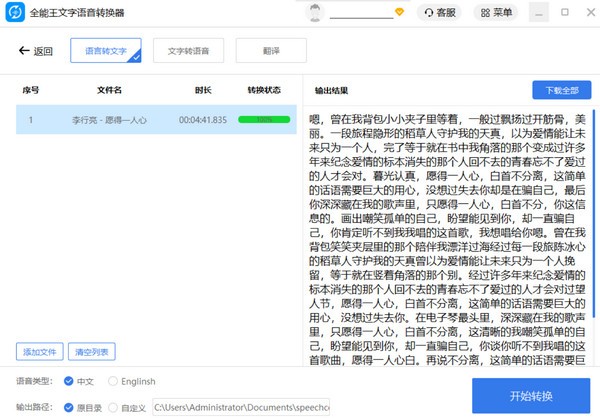Choose 原目录 output path option

point(68,407)
